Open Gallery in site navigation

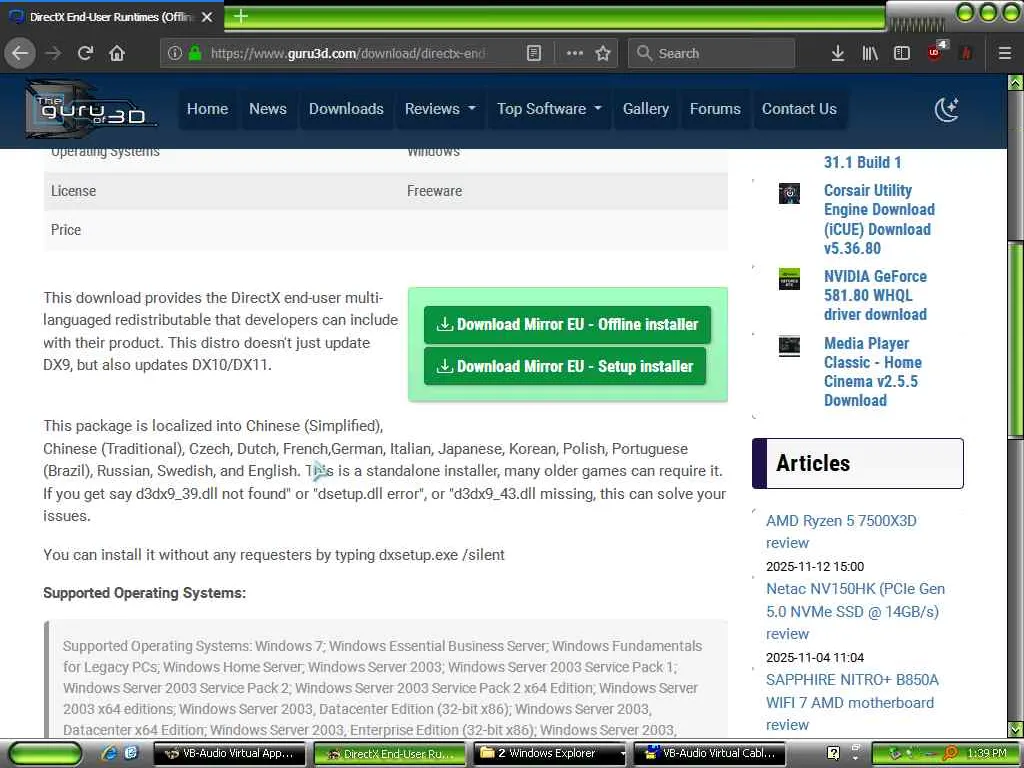pos(645,109)
